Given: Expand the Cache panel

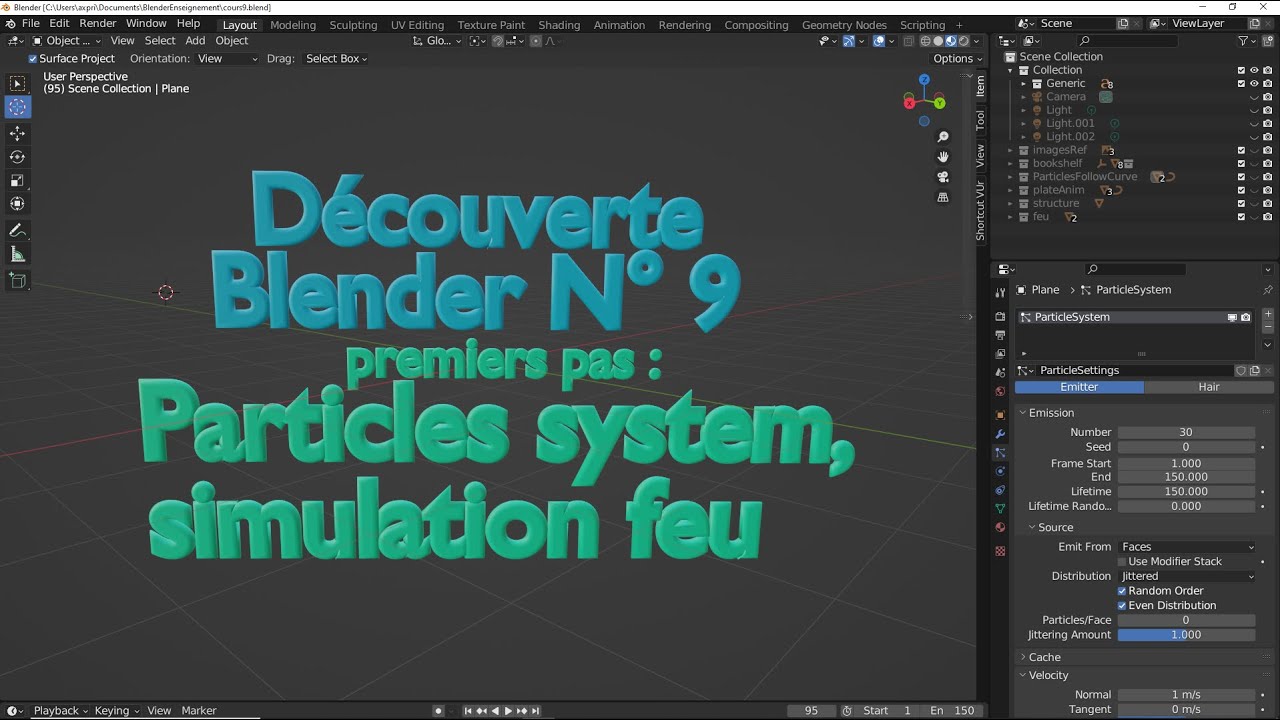Looking at the screenshot, I should click(1045, 657).
